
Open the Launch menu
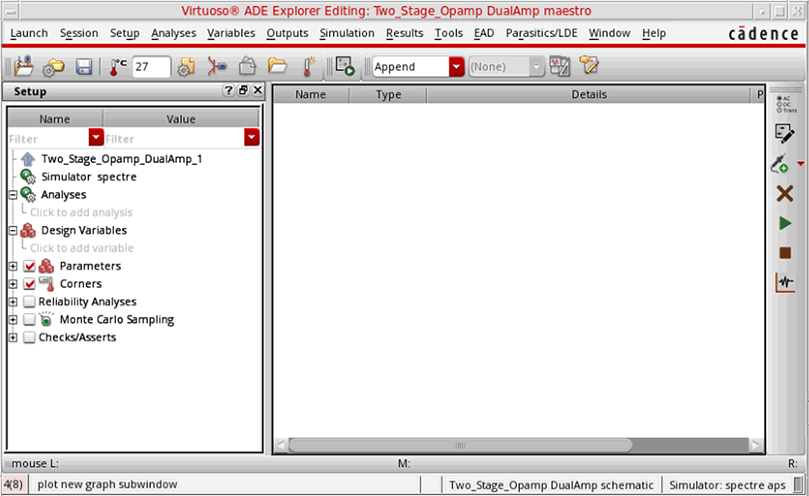tap(29, 33)
